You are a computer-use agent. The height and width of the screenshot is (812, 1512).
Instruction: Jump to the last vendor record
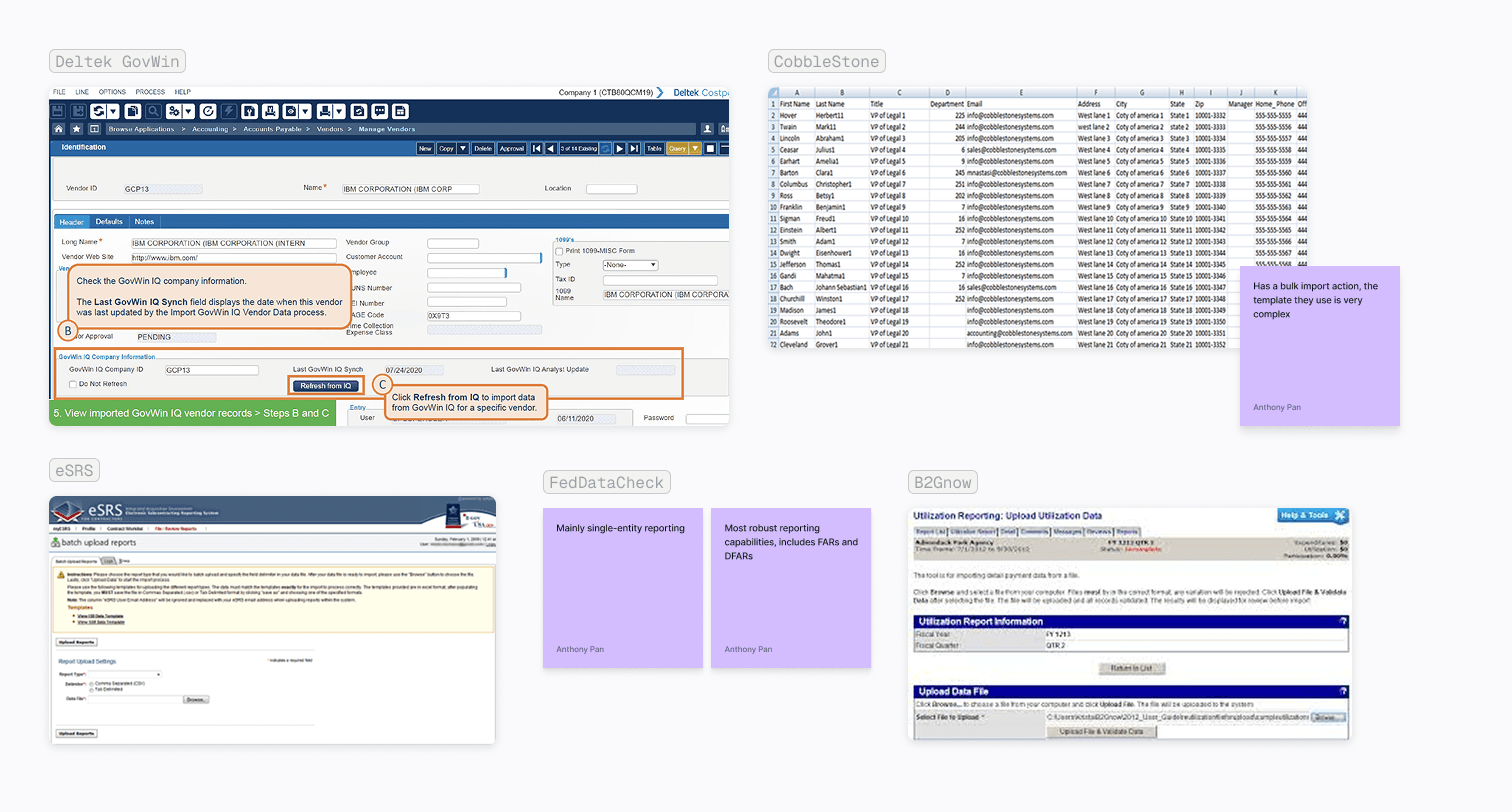pyautogui.click(x=634, y=148)
